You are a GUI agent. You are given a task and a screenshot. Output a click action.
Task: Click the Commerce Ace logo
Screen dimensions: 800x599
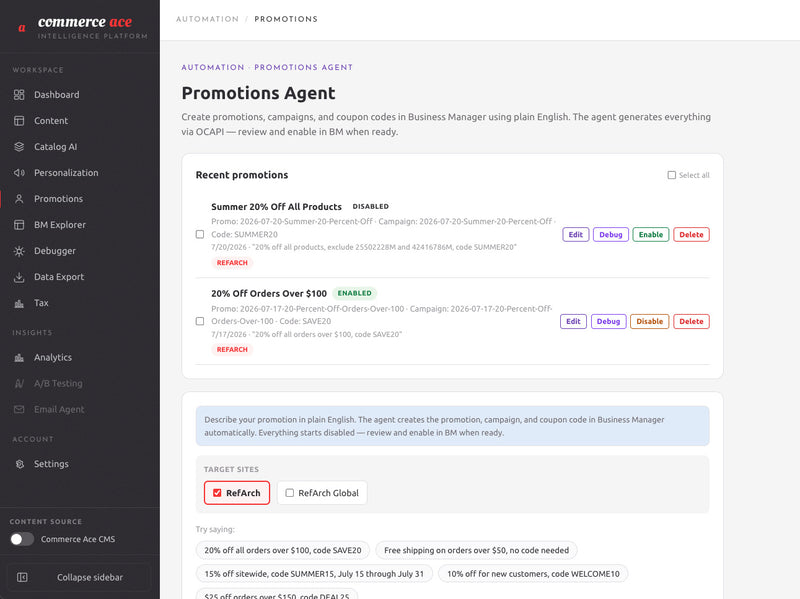[82, 28]
